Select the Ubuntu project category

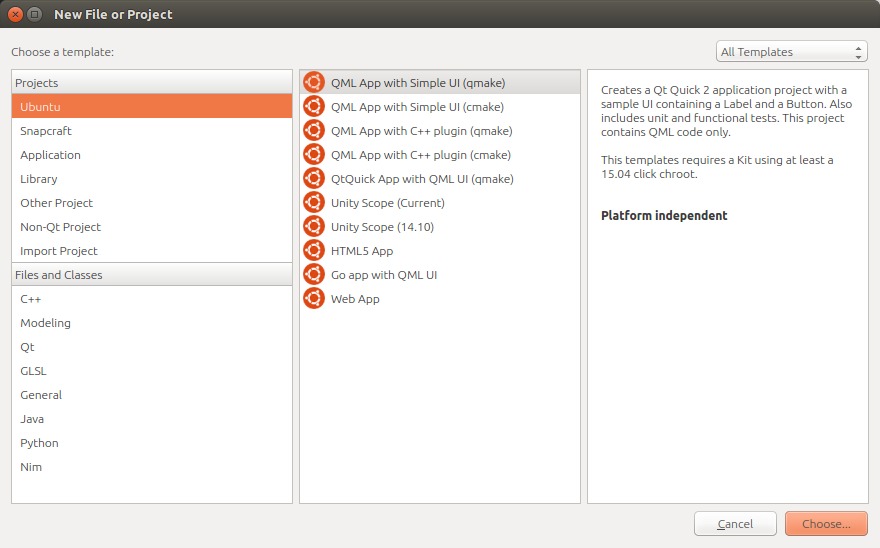pos(152,107)
